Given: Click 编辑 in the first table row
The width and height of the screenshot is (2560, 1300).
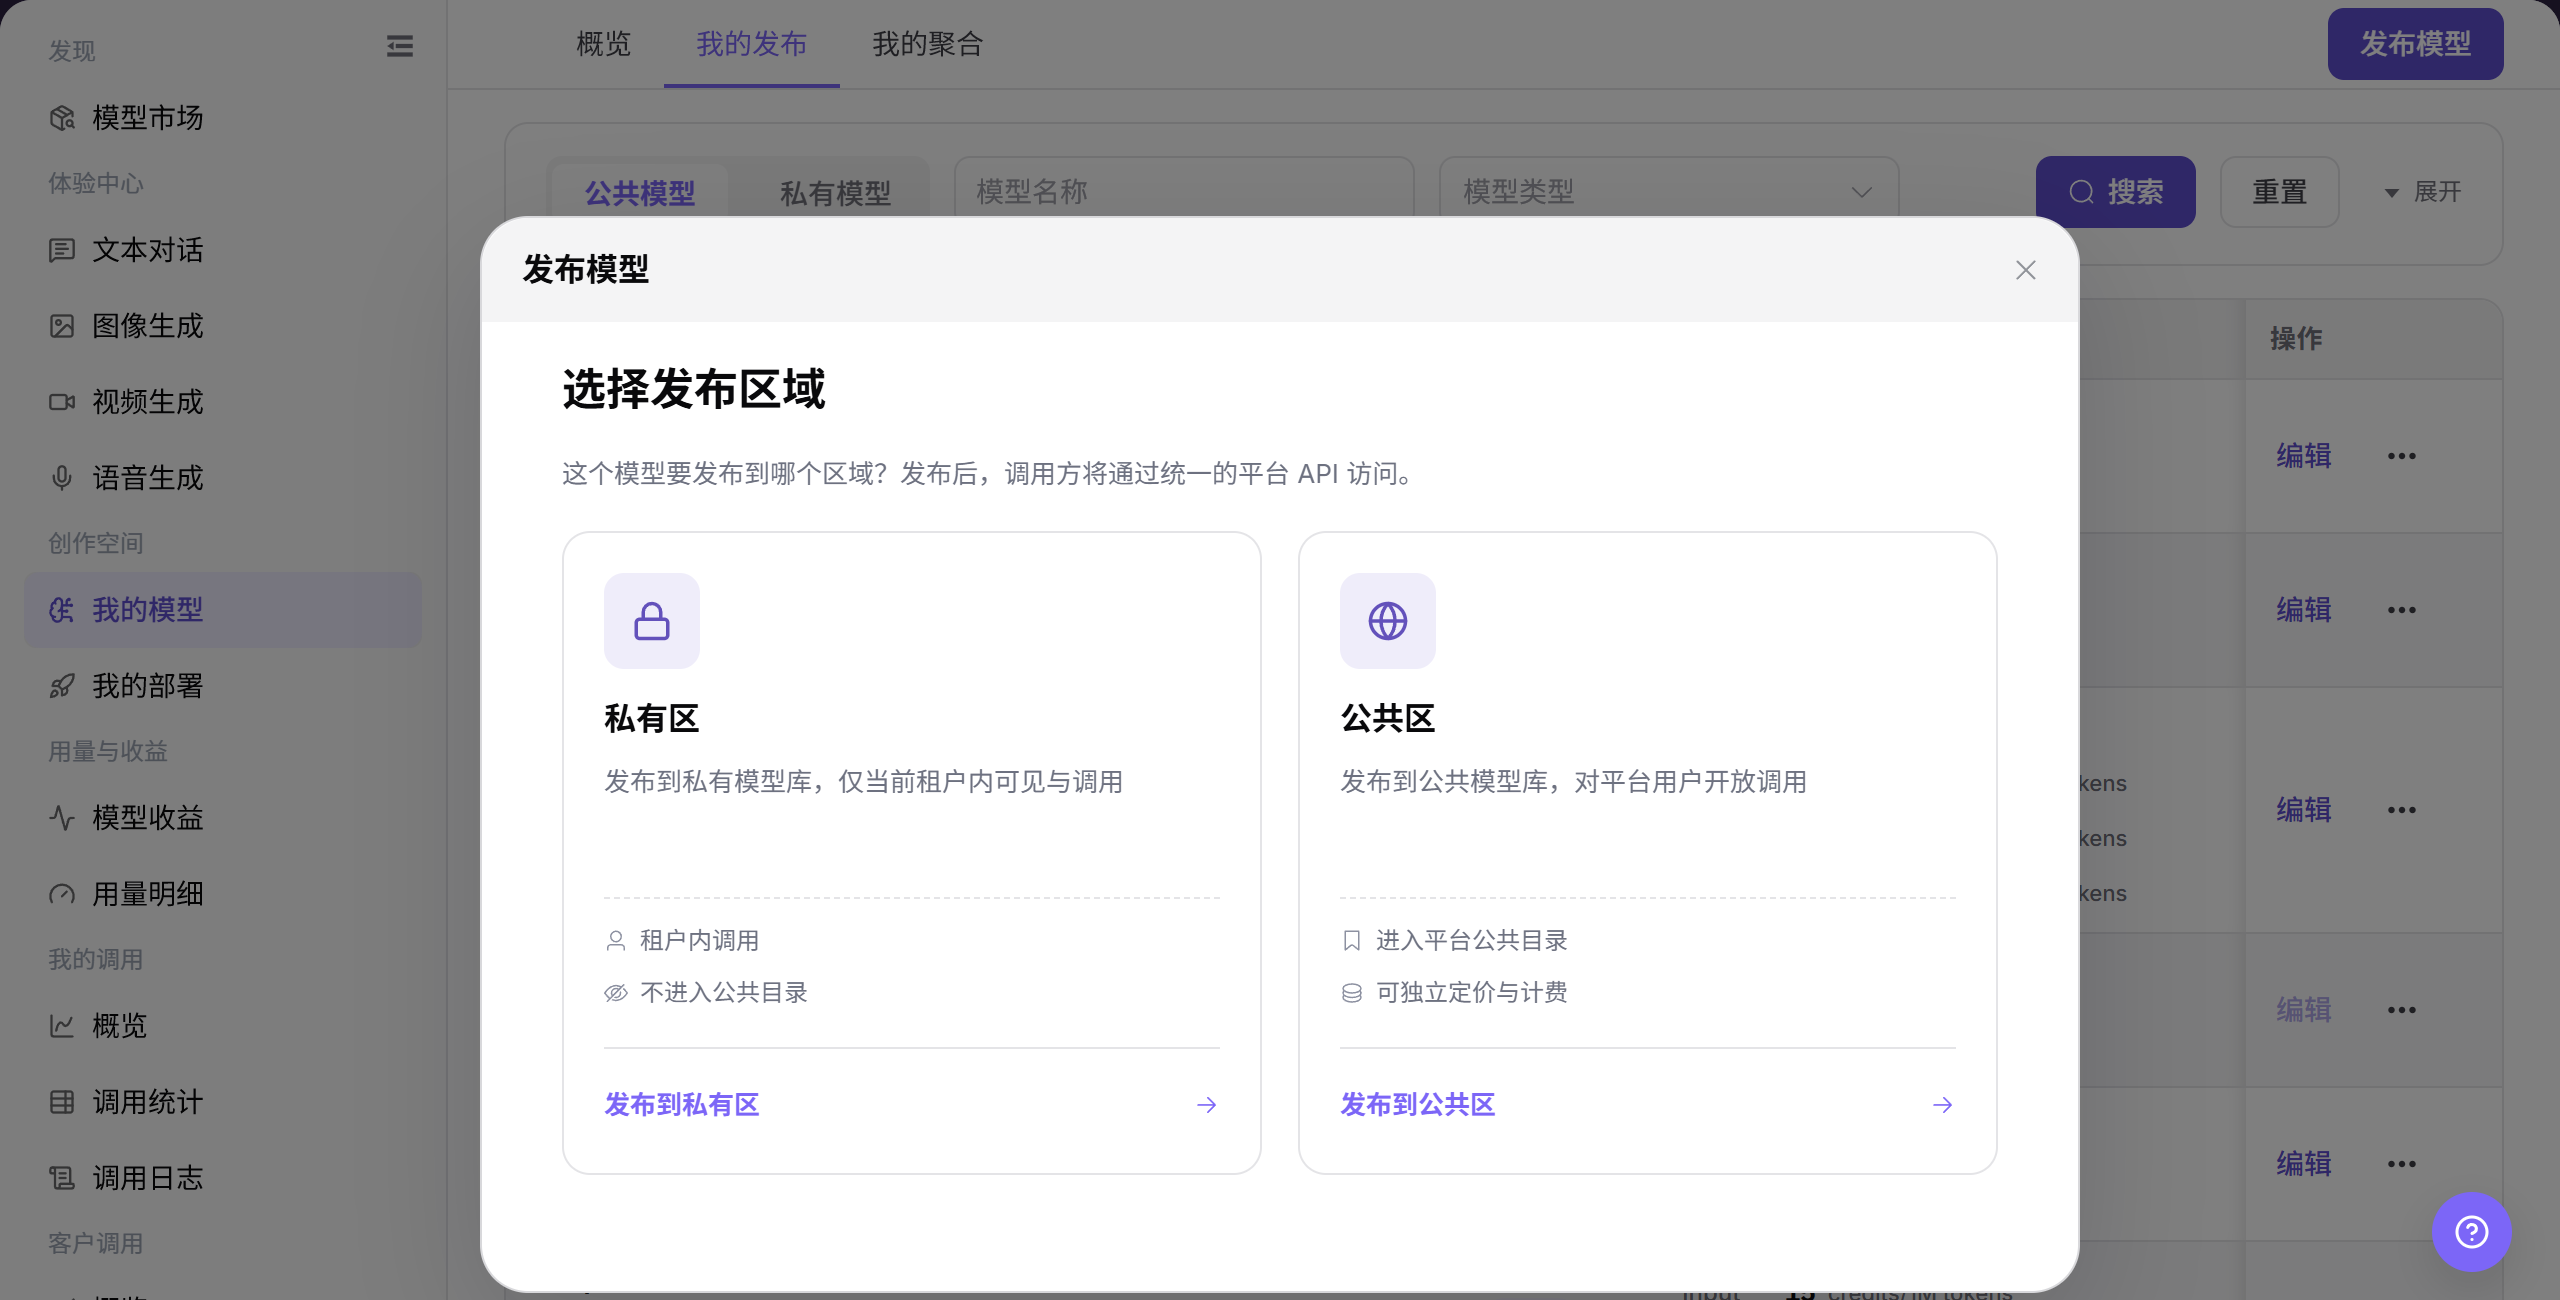Looking at the screenshot, I should pyautogui.click(x=2304, y=456).
